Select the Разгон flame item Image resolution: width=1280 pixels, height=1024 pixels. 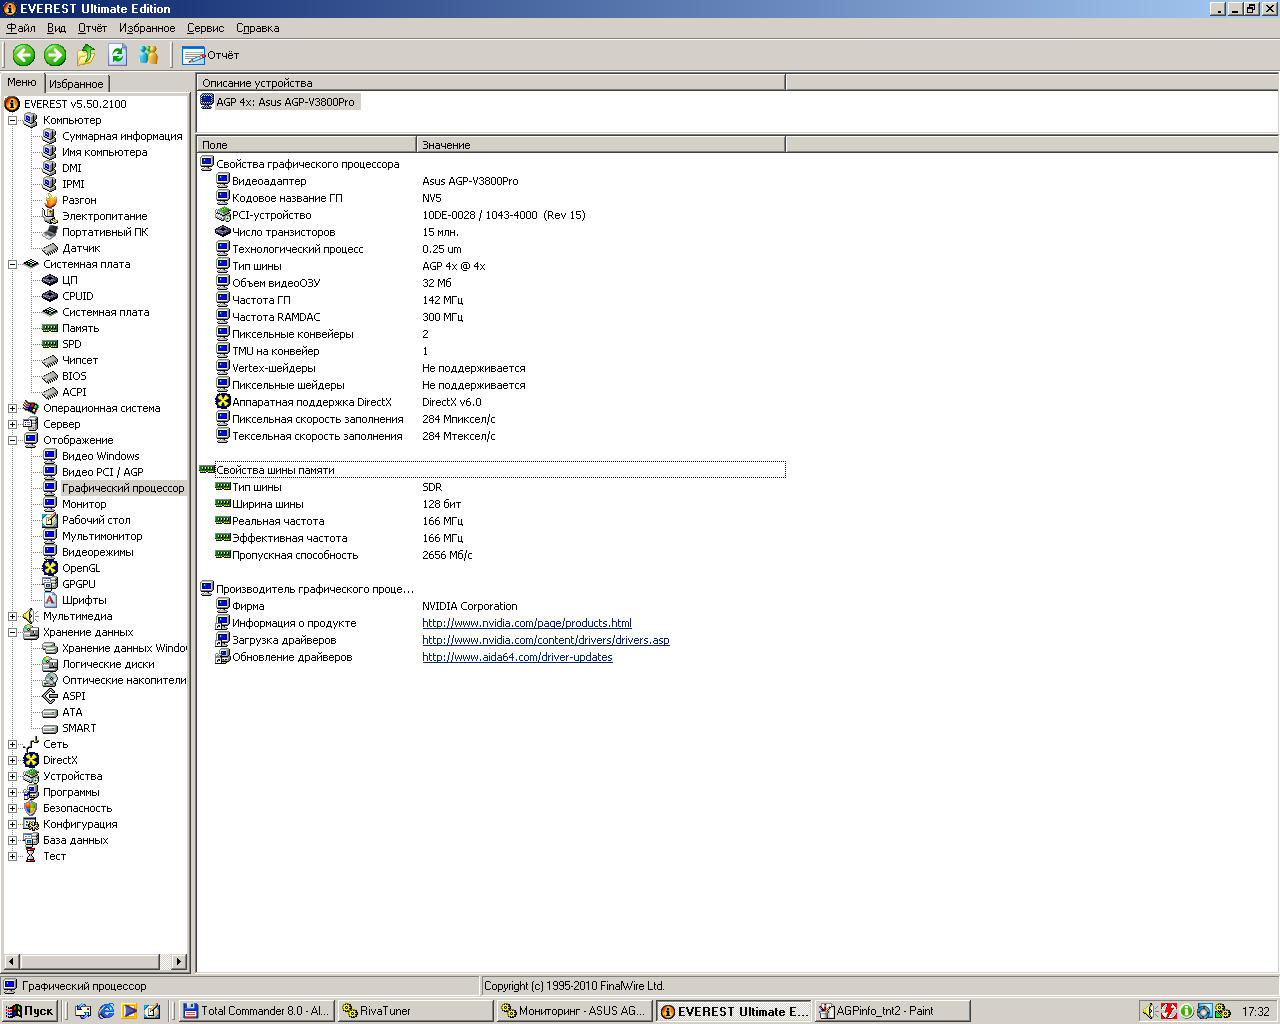(x=79, y=200)
